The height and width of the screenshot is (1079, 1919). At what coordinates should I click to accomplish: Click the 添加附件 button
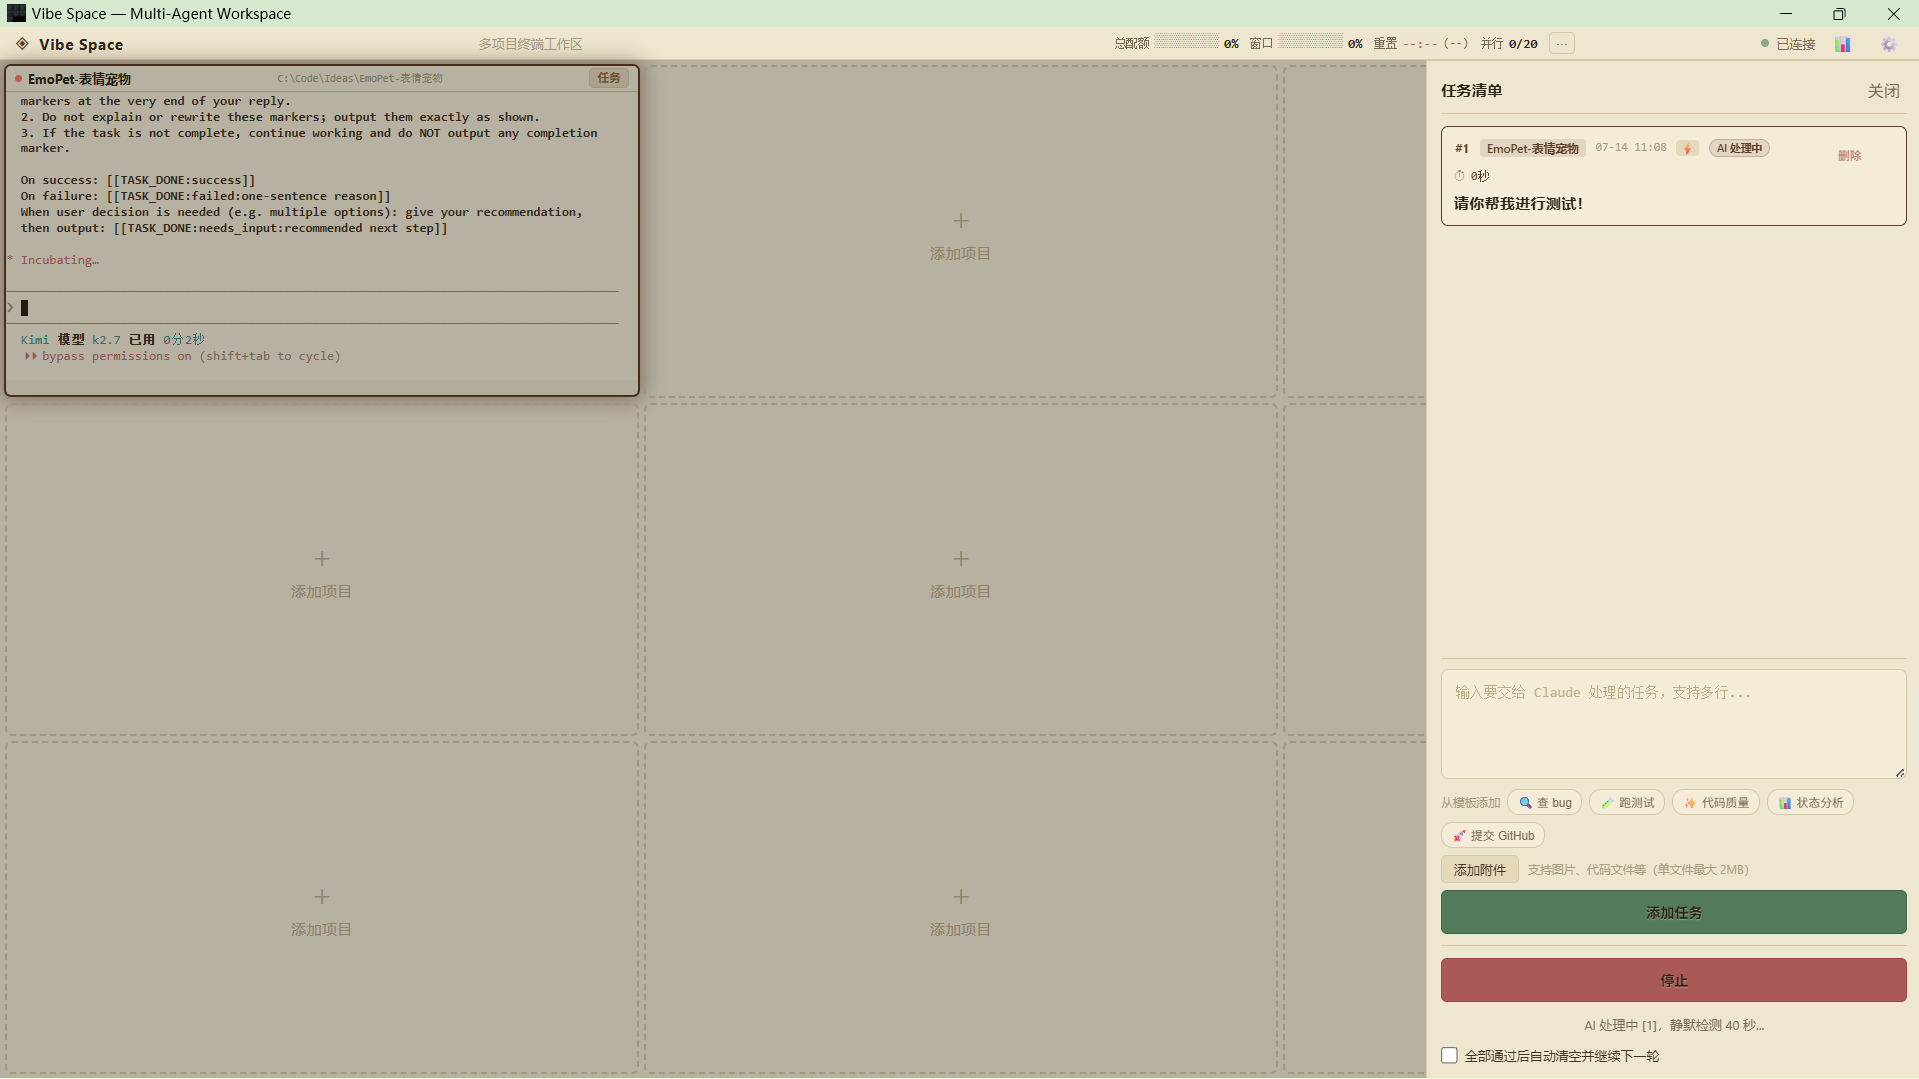pos(1479,869)
